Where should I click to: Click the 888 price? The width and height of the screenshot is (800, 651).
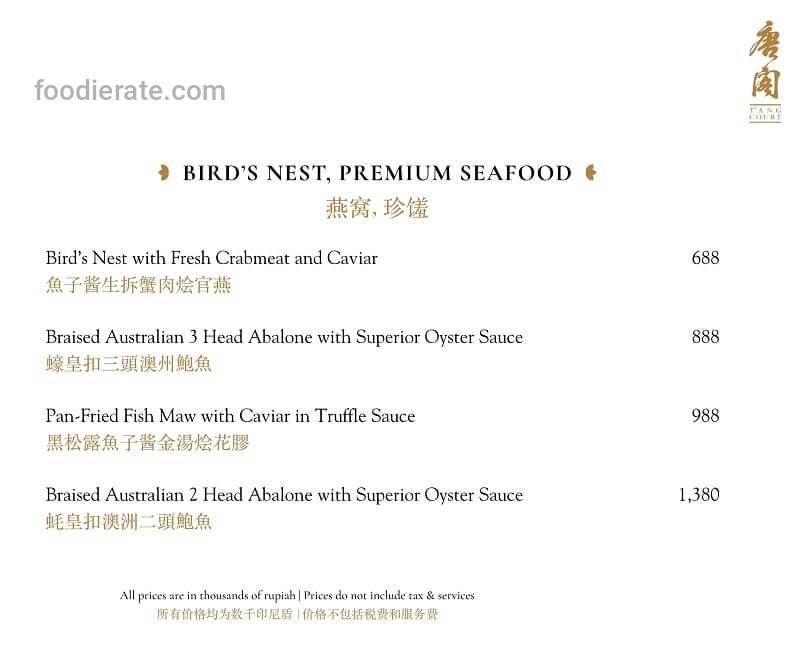(705, 337)
